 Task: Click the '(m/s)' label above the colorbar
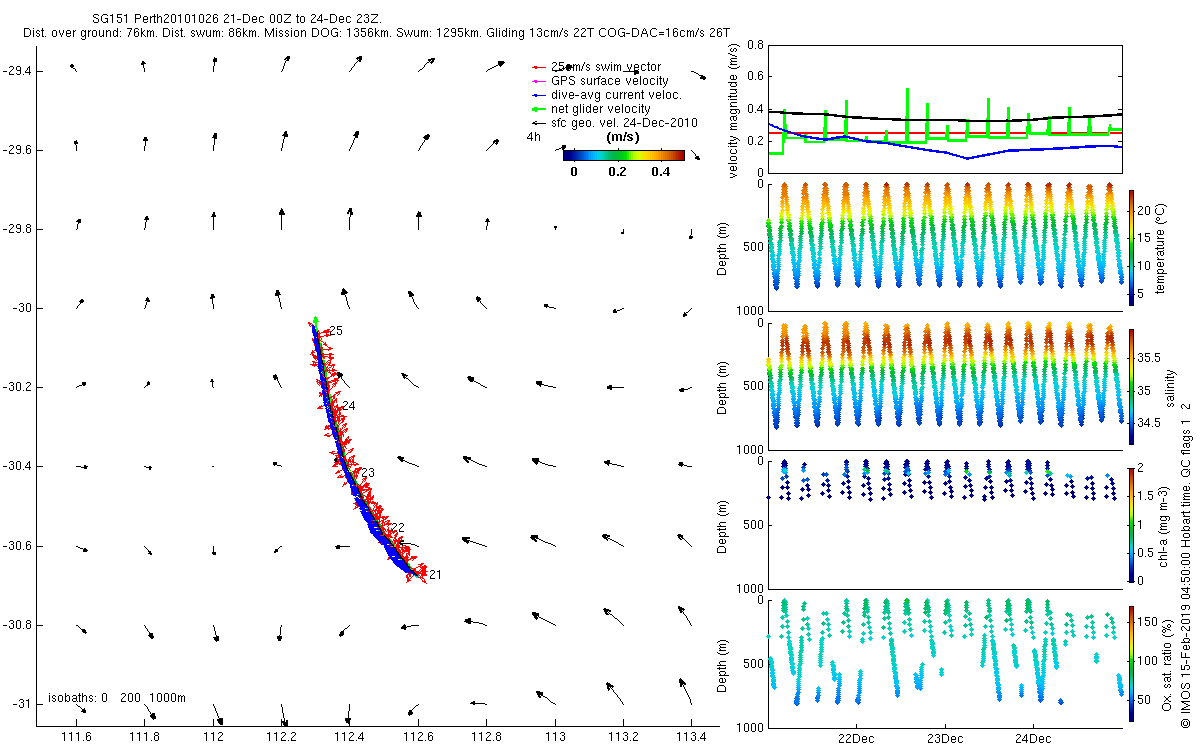tap(623, 137)
